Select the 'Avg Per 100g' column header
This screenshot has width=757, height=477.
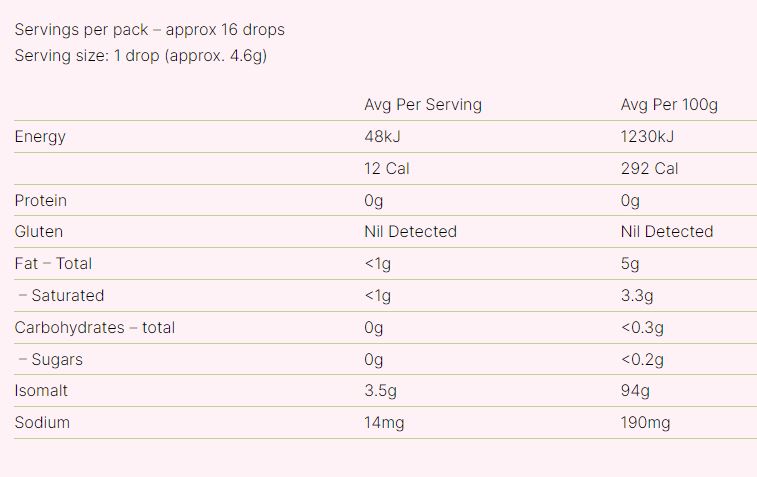(x=669, y=105)
